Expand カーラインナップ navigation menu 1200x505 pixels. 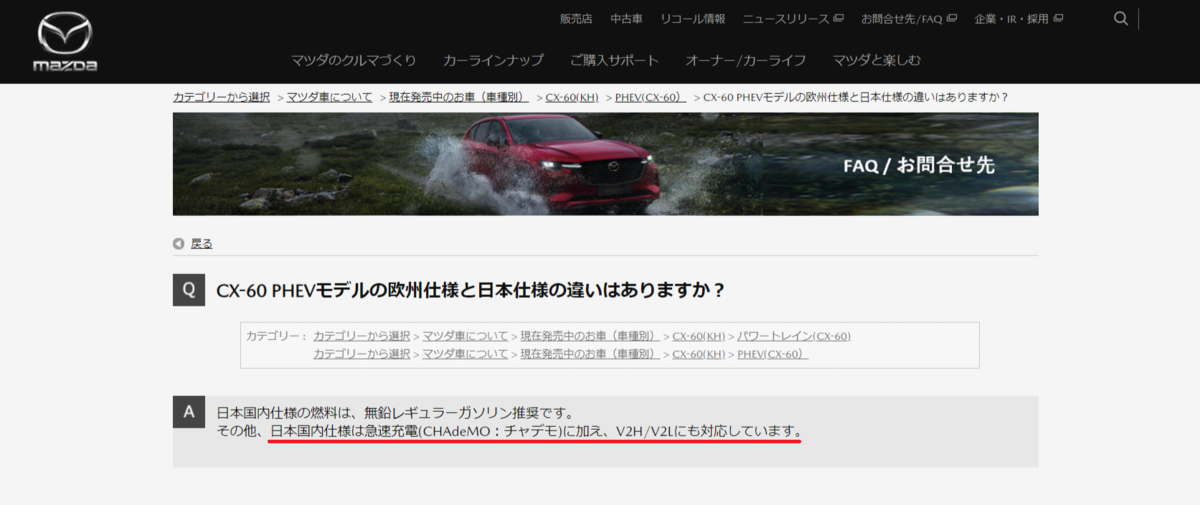pyautogui.click(x=494, y=60)
